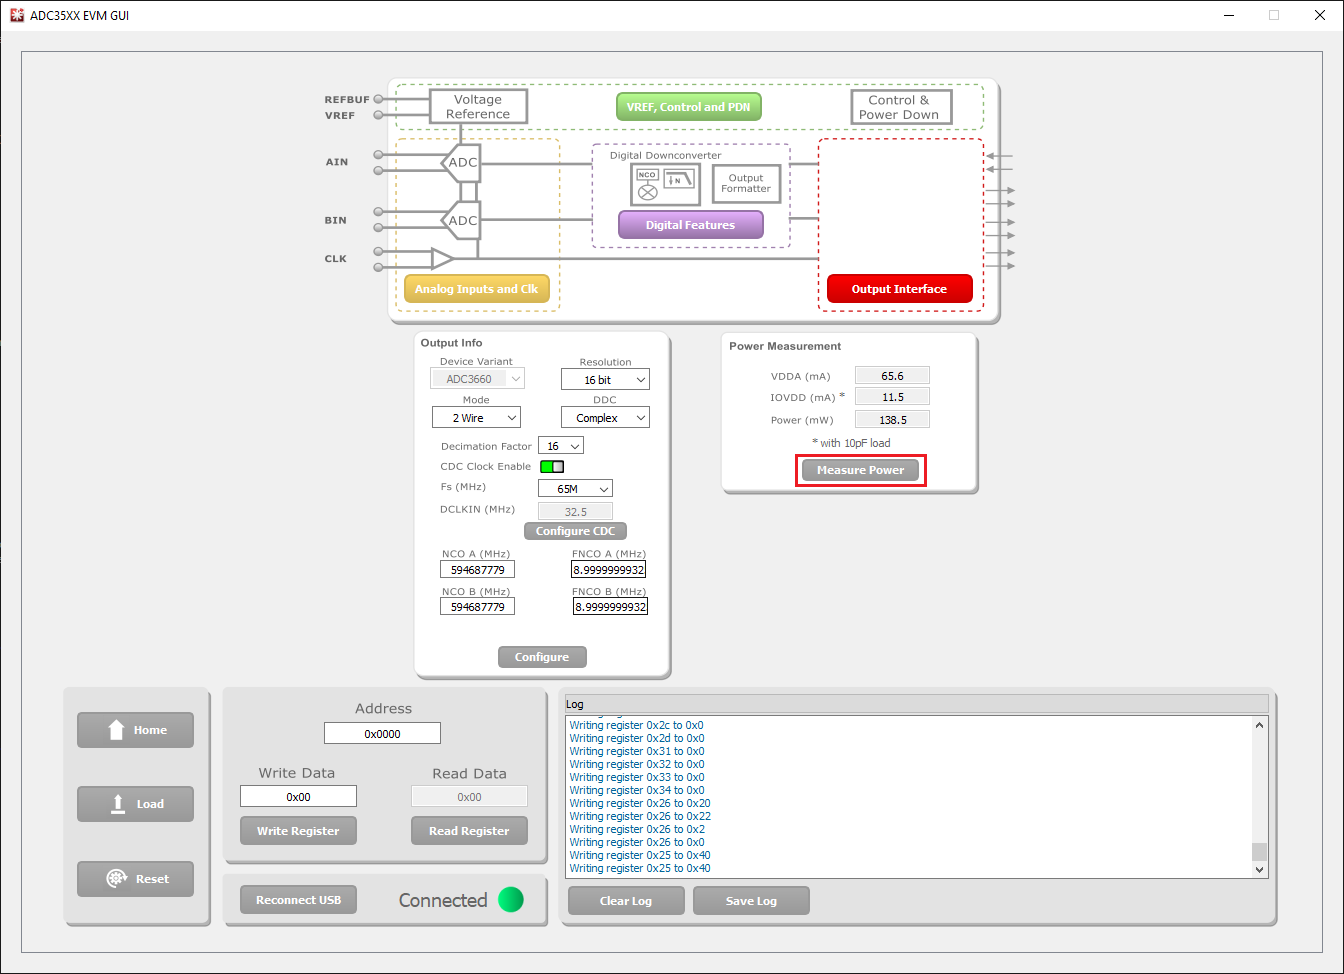This screenshot has width=1344, height=974.
Task: Click the BIN ADC block symbol
Action: tap(461, 221)
